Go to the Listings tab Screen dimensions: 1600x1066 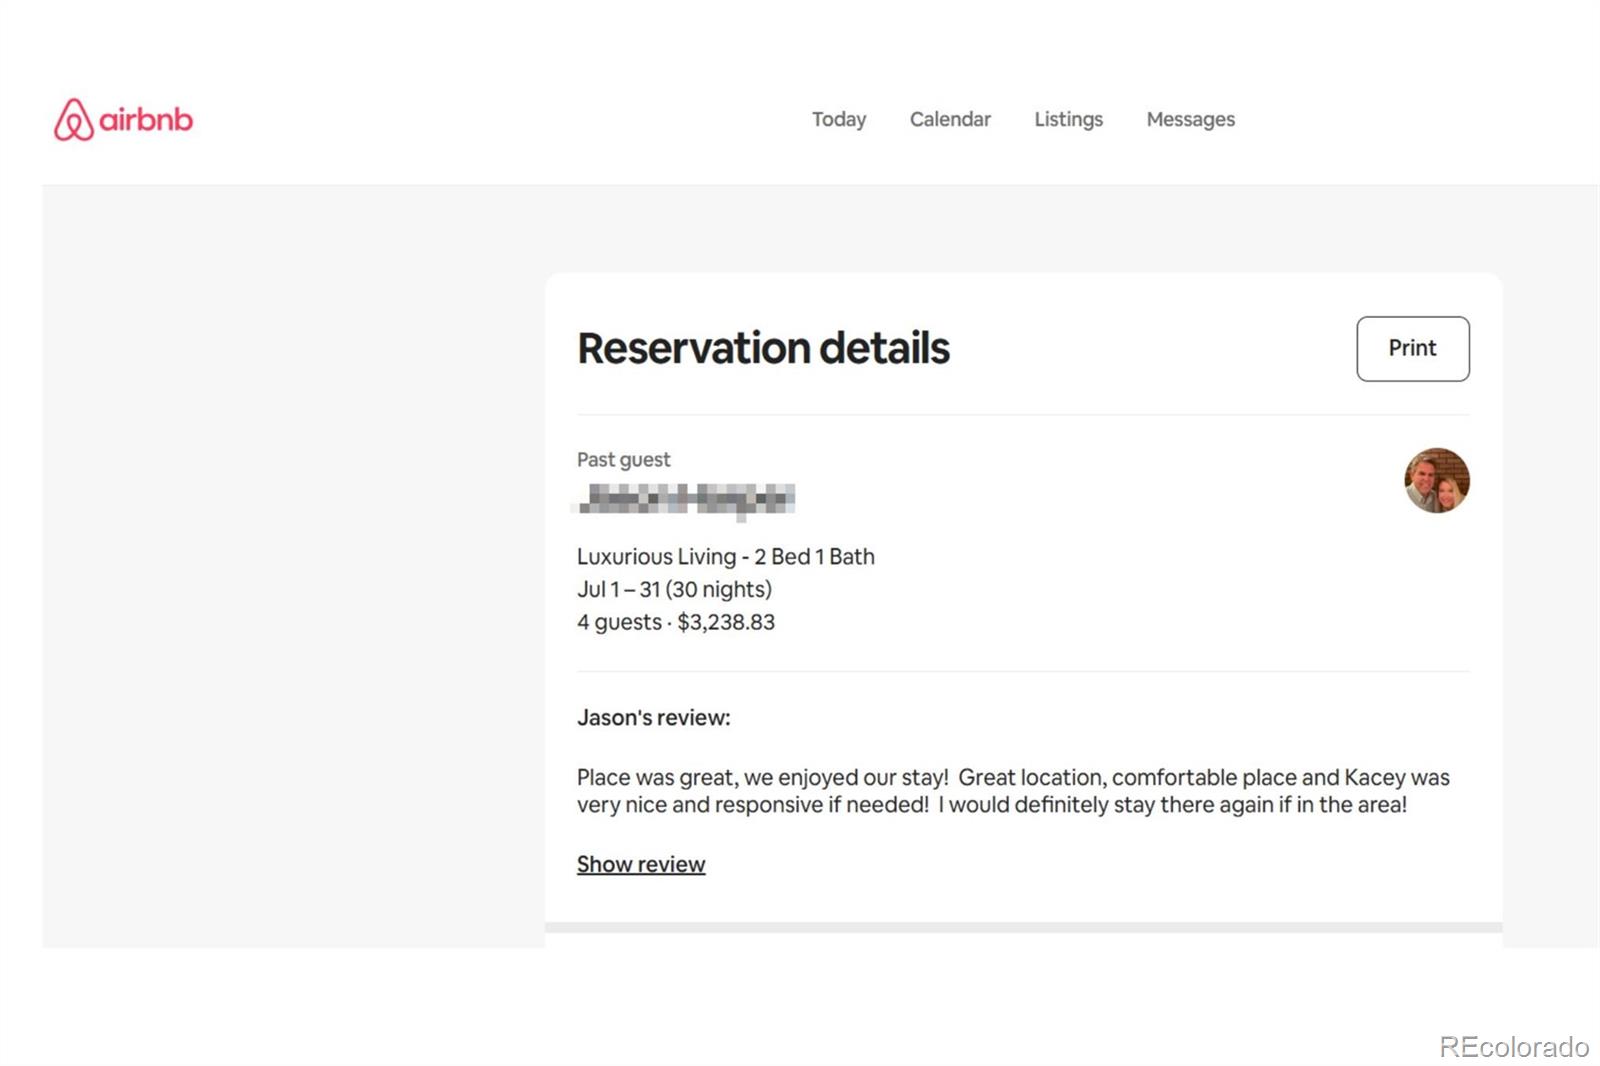[x=1068, y=119]
